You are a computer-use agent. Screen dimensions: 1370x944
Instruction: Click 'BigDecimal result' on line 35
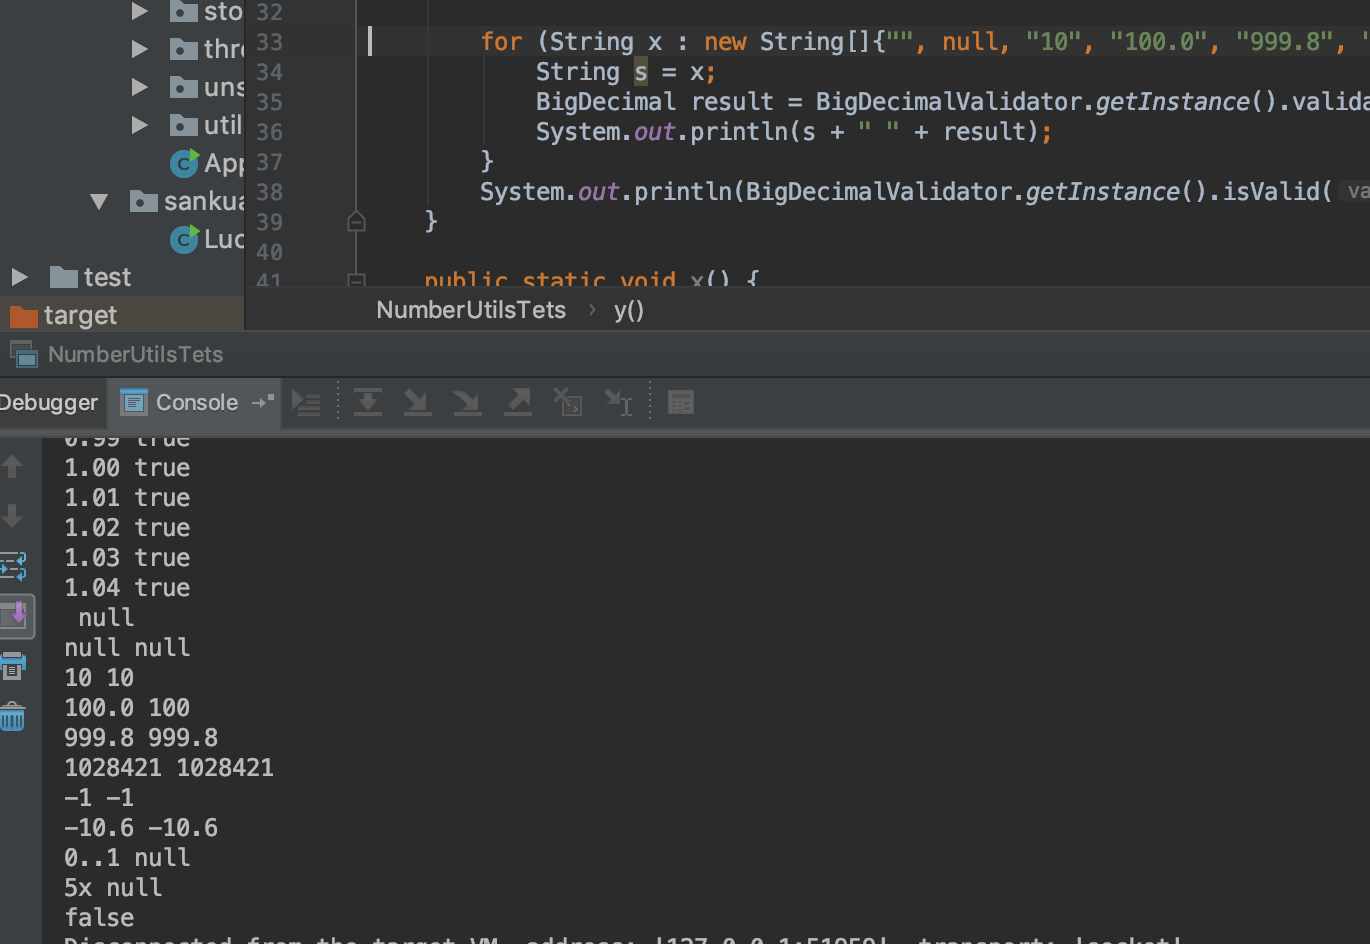point(655,102)
